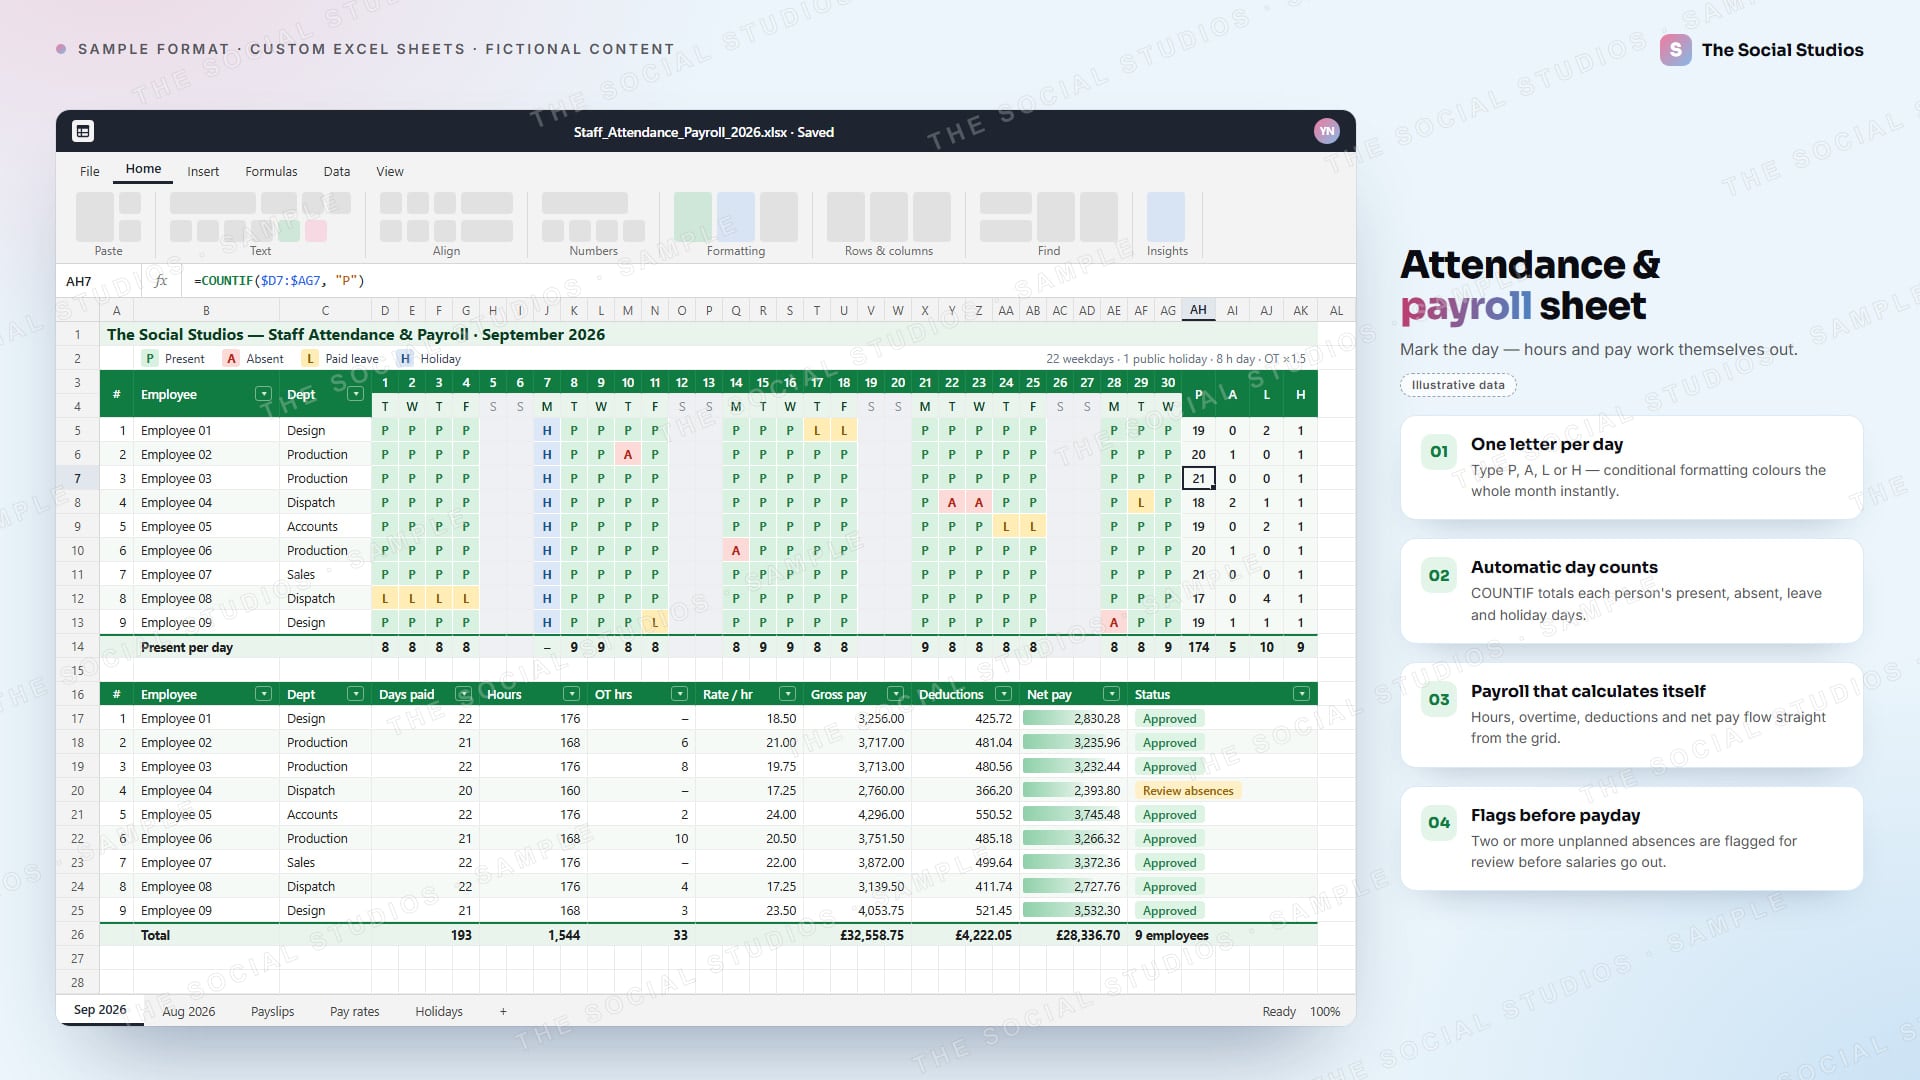Open the File menu

pos(90,171)
